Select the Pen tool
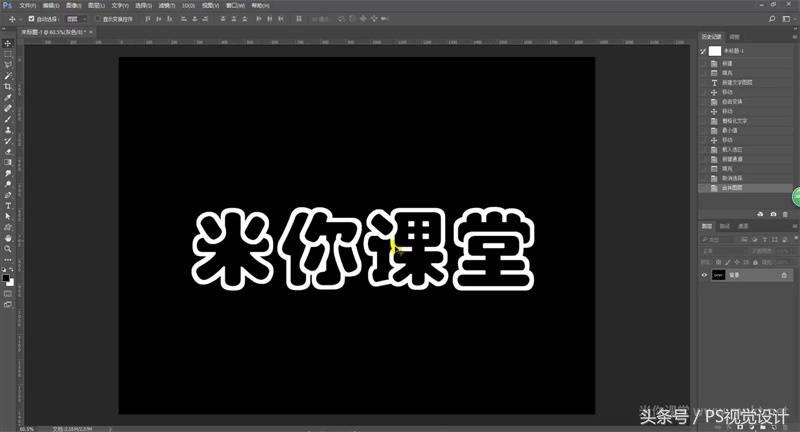 tap(8, 195)
